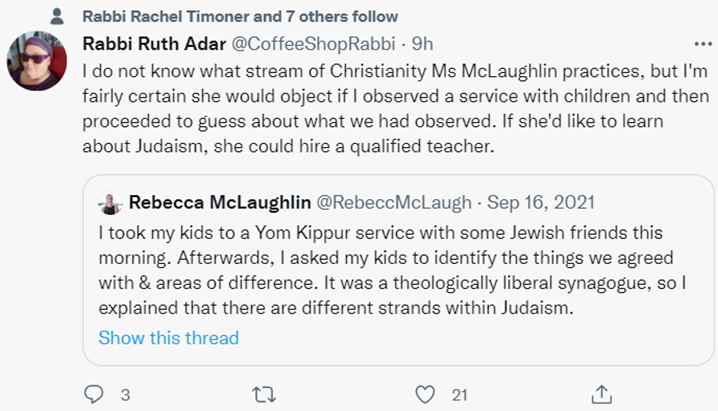
Task: Like the tweet with the heart icon
Action: point(425,395)
